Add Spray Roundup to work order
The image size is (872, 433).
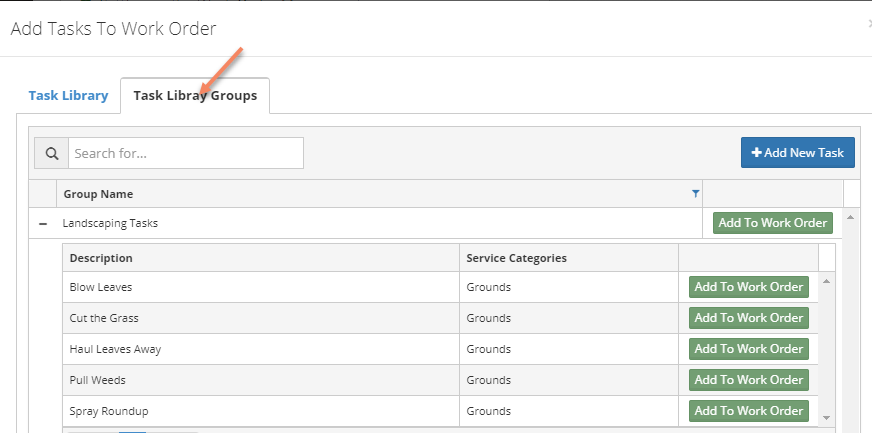749,411
